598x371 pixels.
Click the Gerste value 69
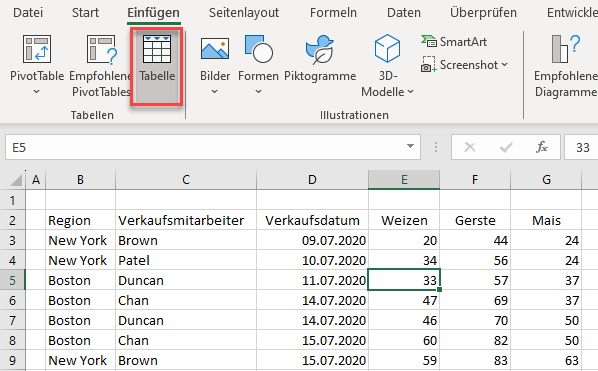475,300
